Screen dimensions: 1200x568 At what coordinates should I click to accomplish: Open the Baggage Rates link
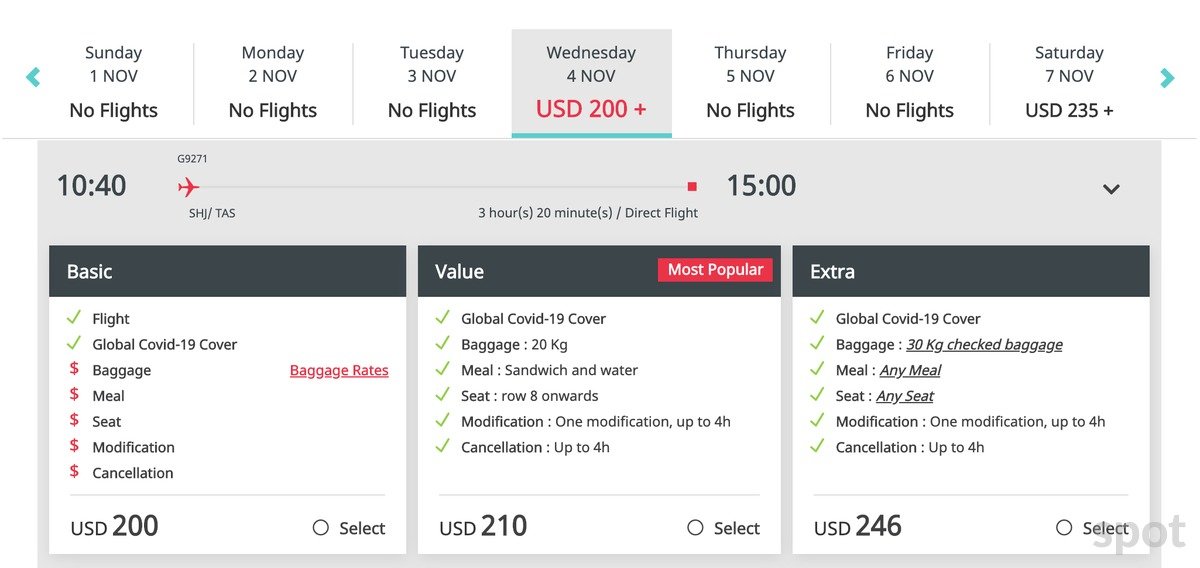(339, 370)
